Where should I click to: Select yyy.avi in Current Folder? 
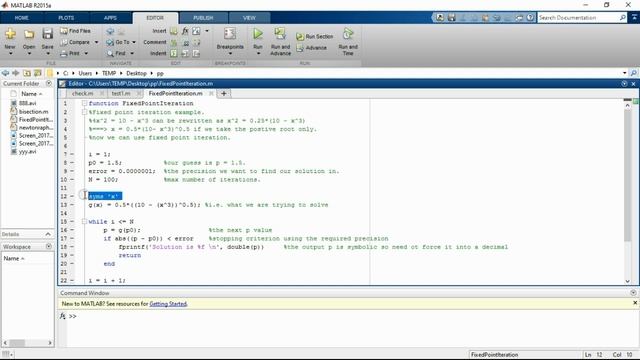pyautogui.click(x=27, y=151)
